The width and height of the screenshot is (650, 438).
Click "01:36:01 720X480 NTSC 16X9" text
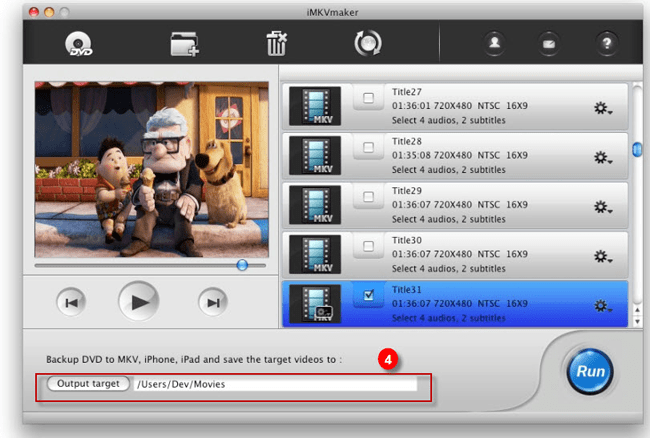click(x=460, y=106)
